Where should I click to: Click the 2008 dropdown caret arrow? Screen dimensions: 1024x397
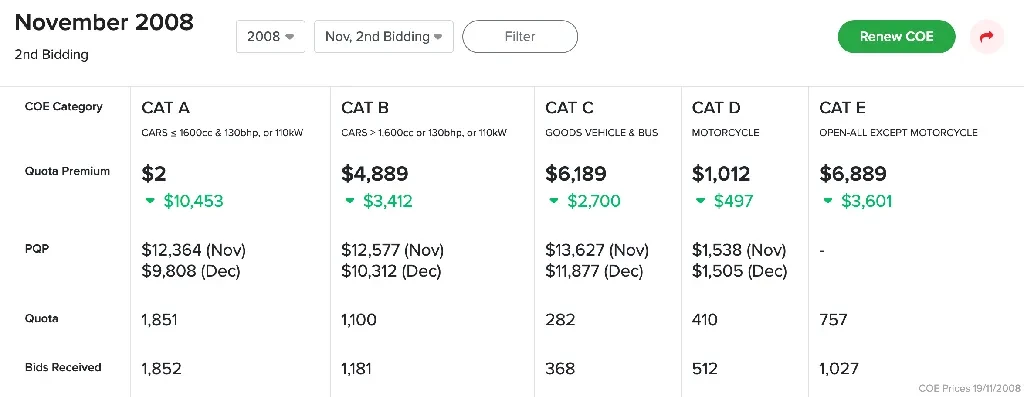pyautogui.click(x=291, y=37)
